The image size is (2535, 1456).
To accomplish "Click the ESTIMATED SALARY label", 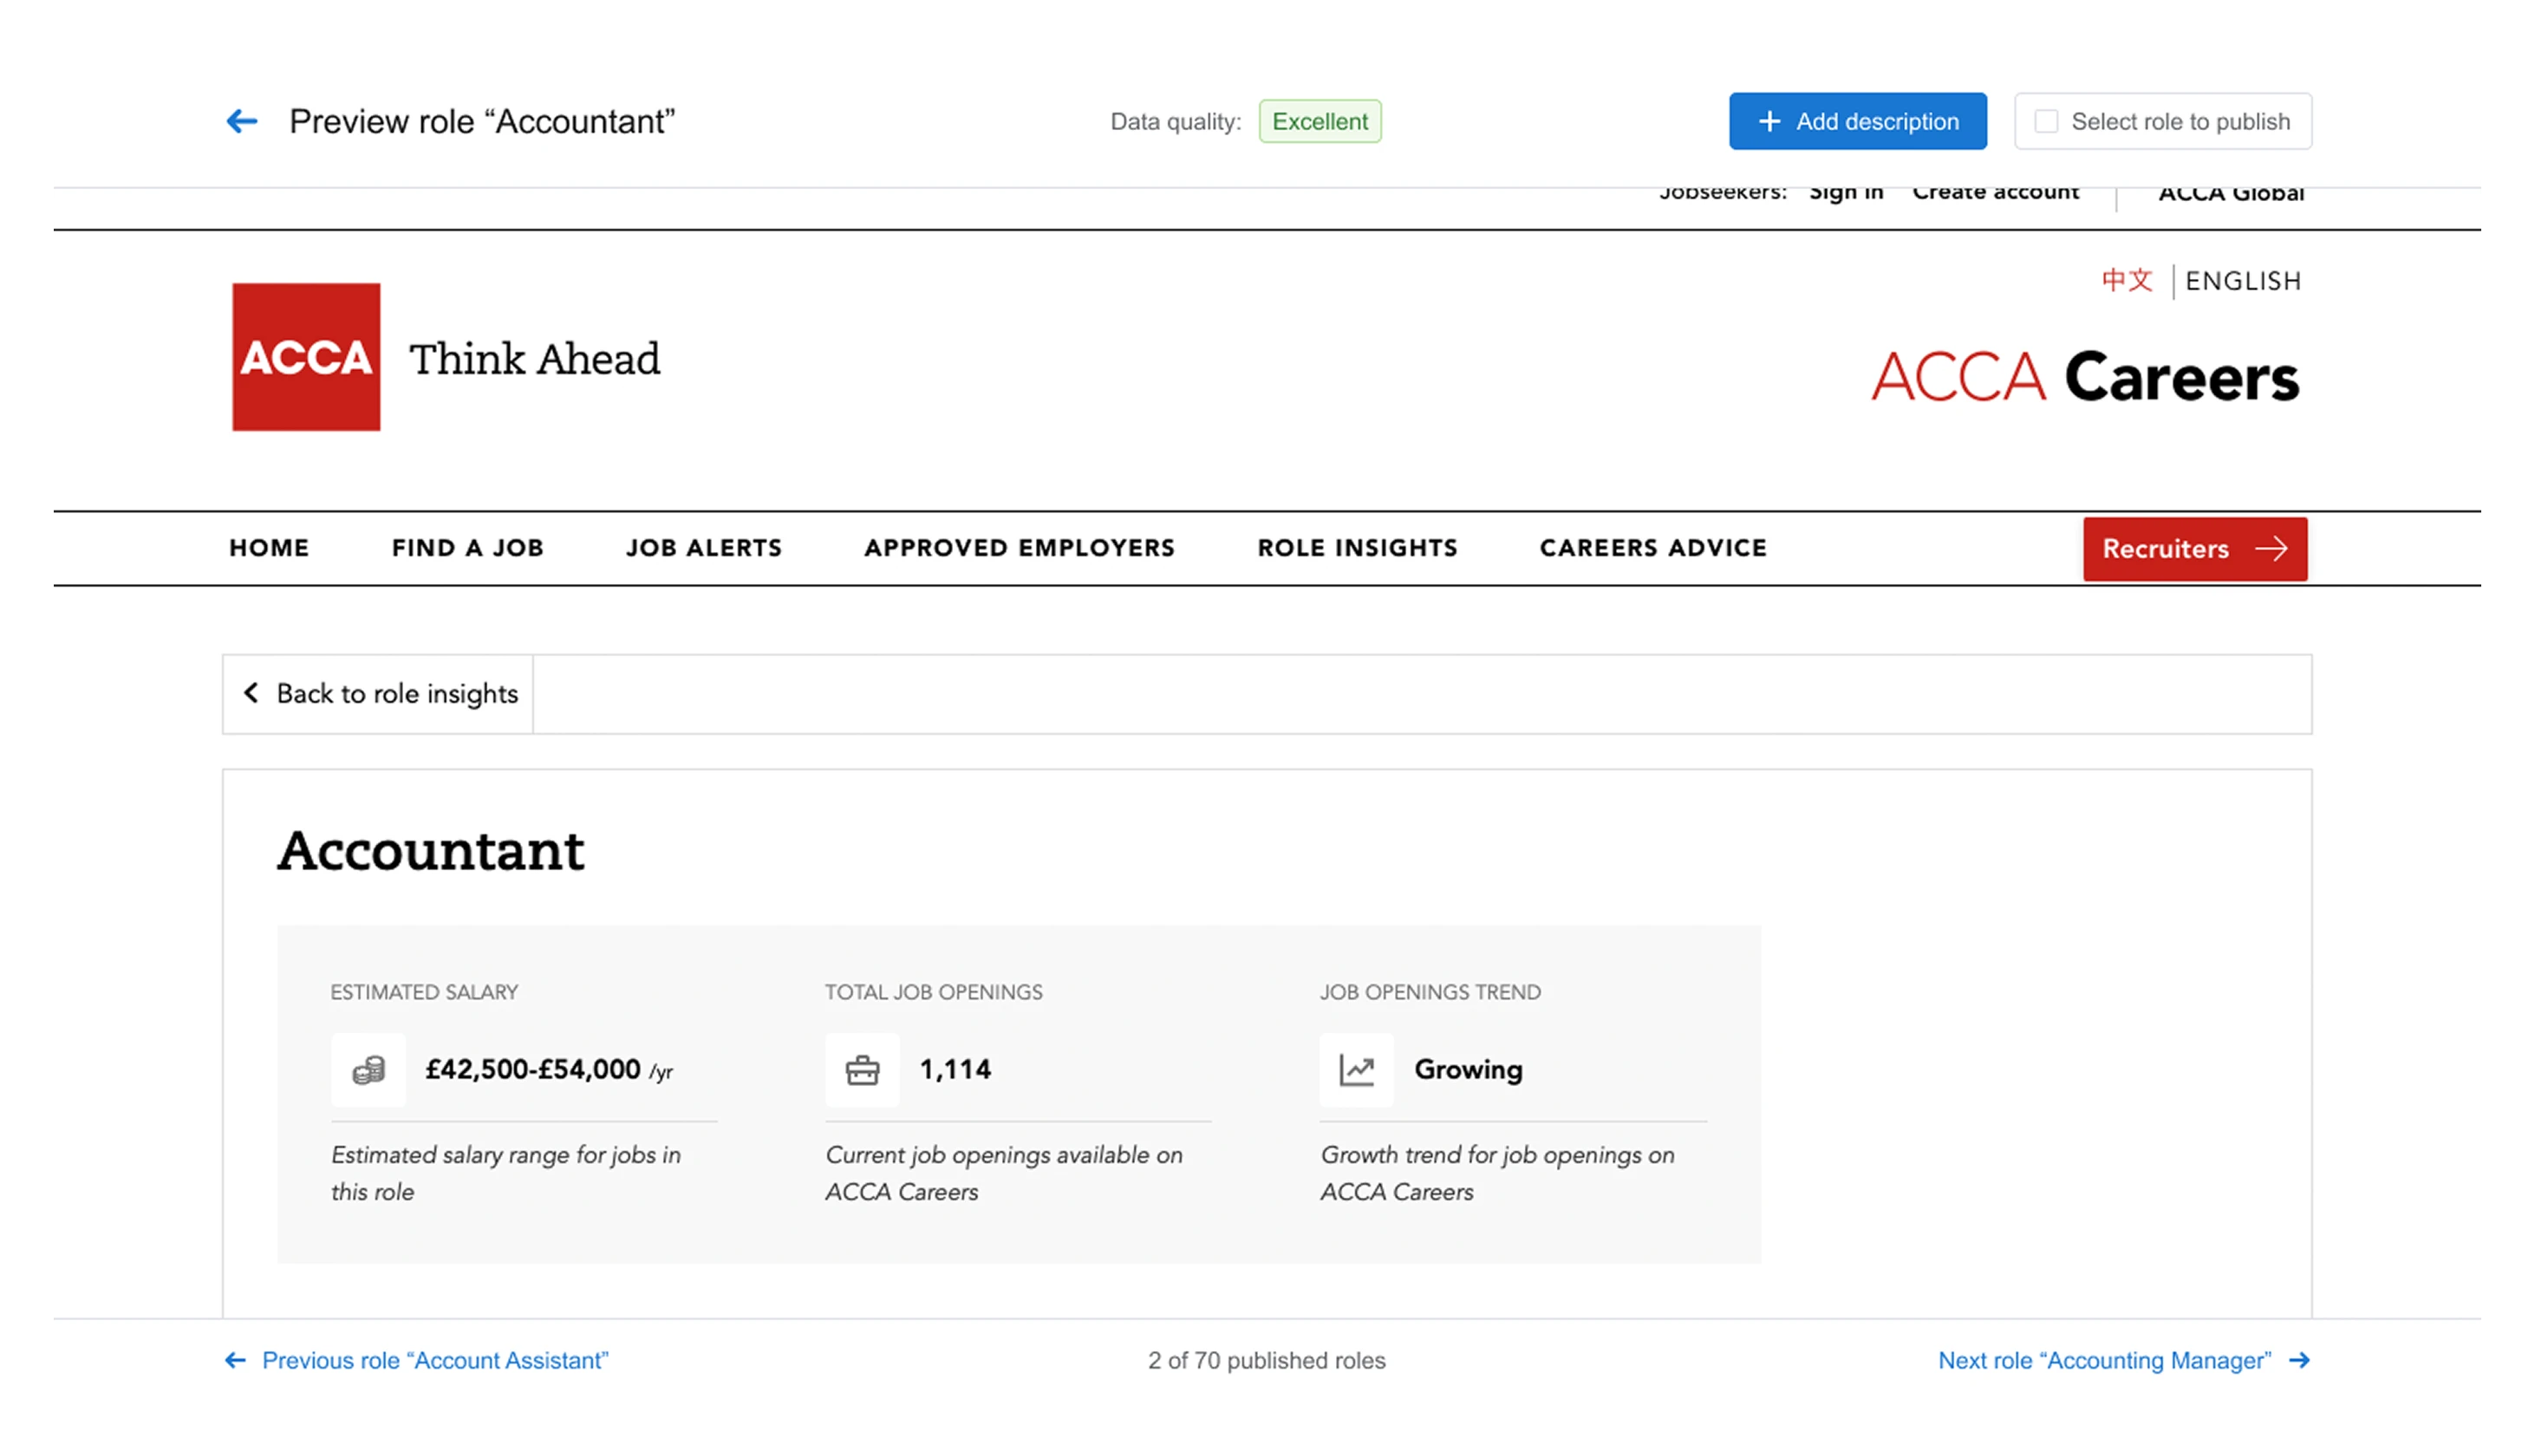I will (x=424, y=992).
